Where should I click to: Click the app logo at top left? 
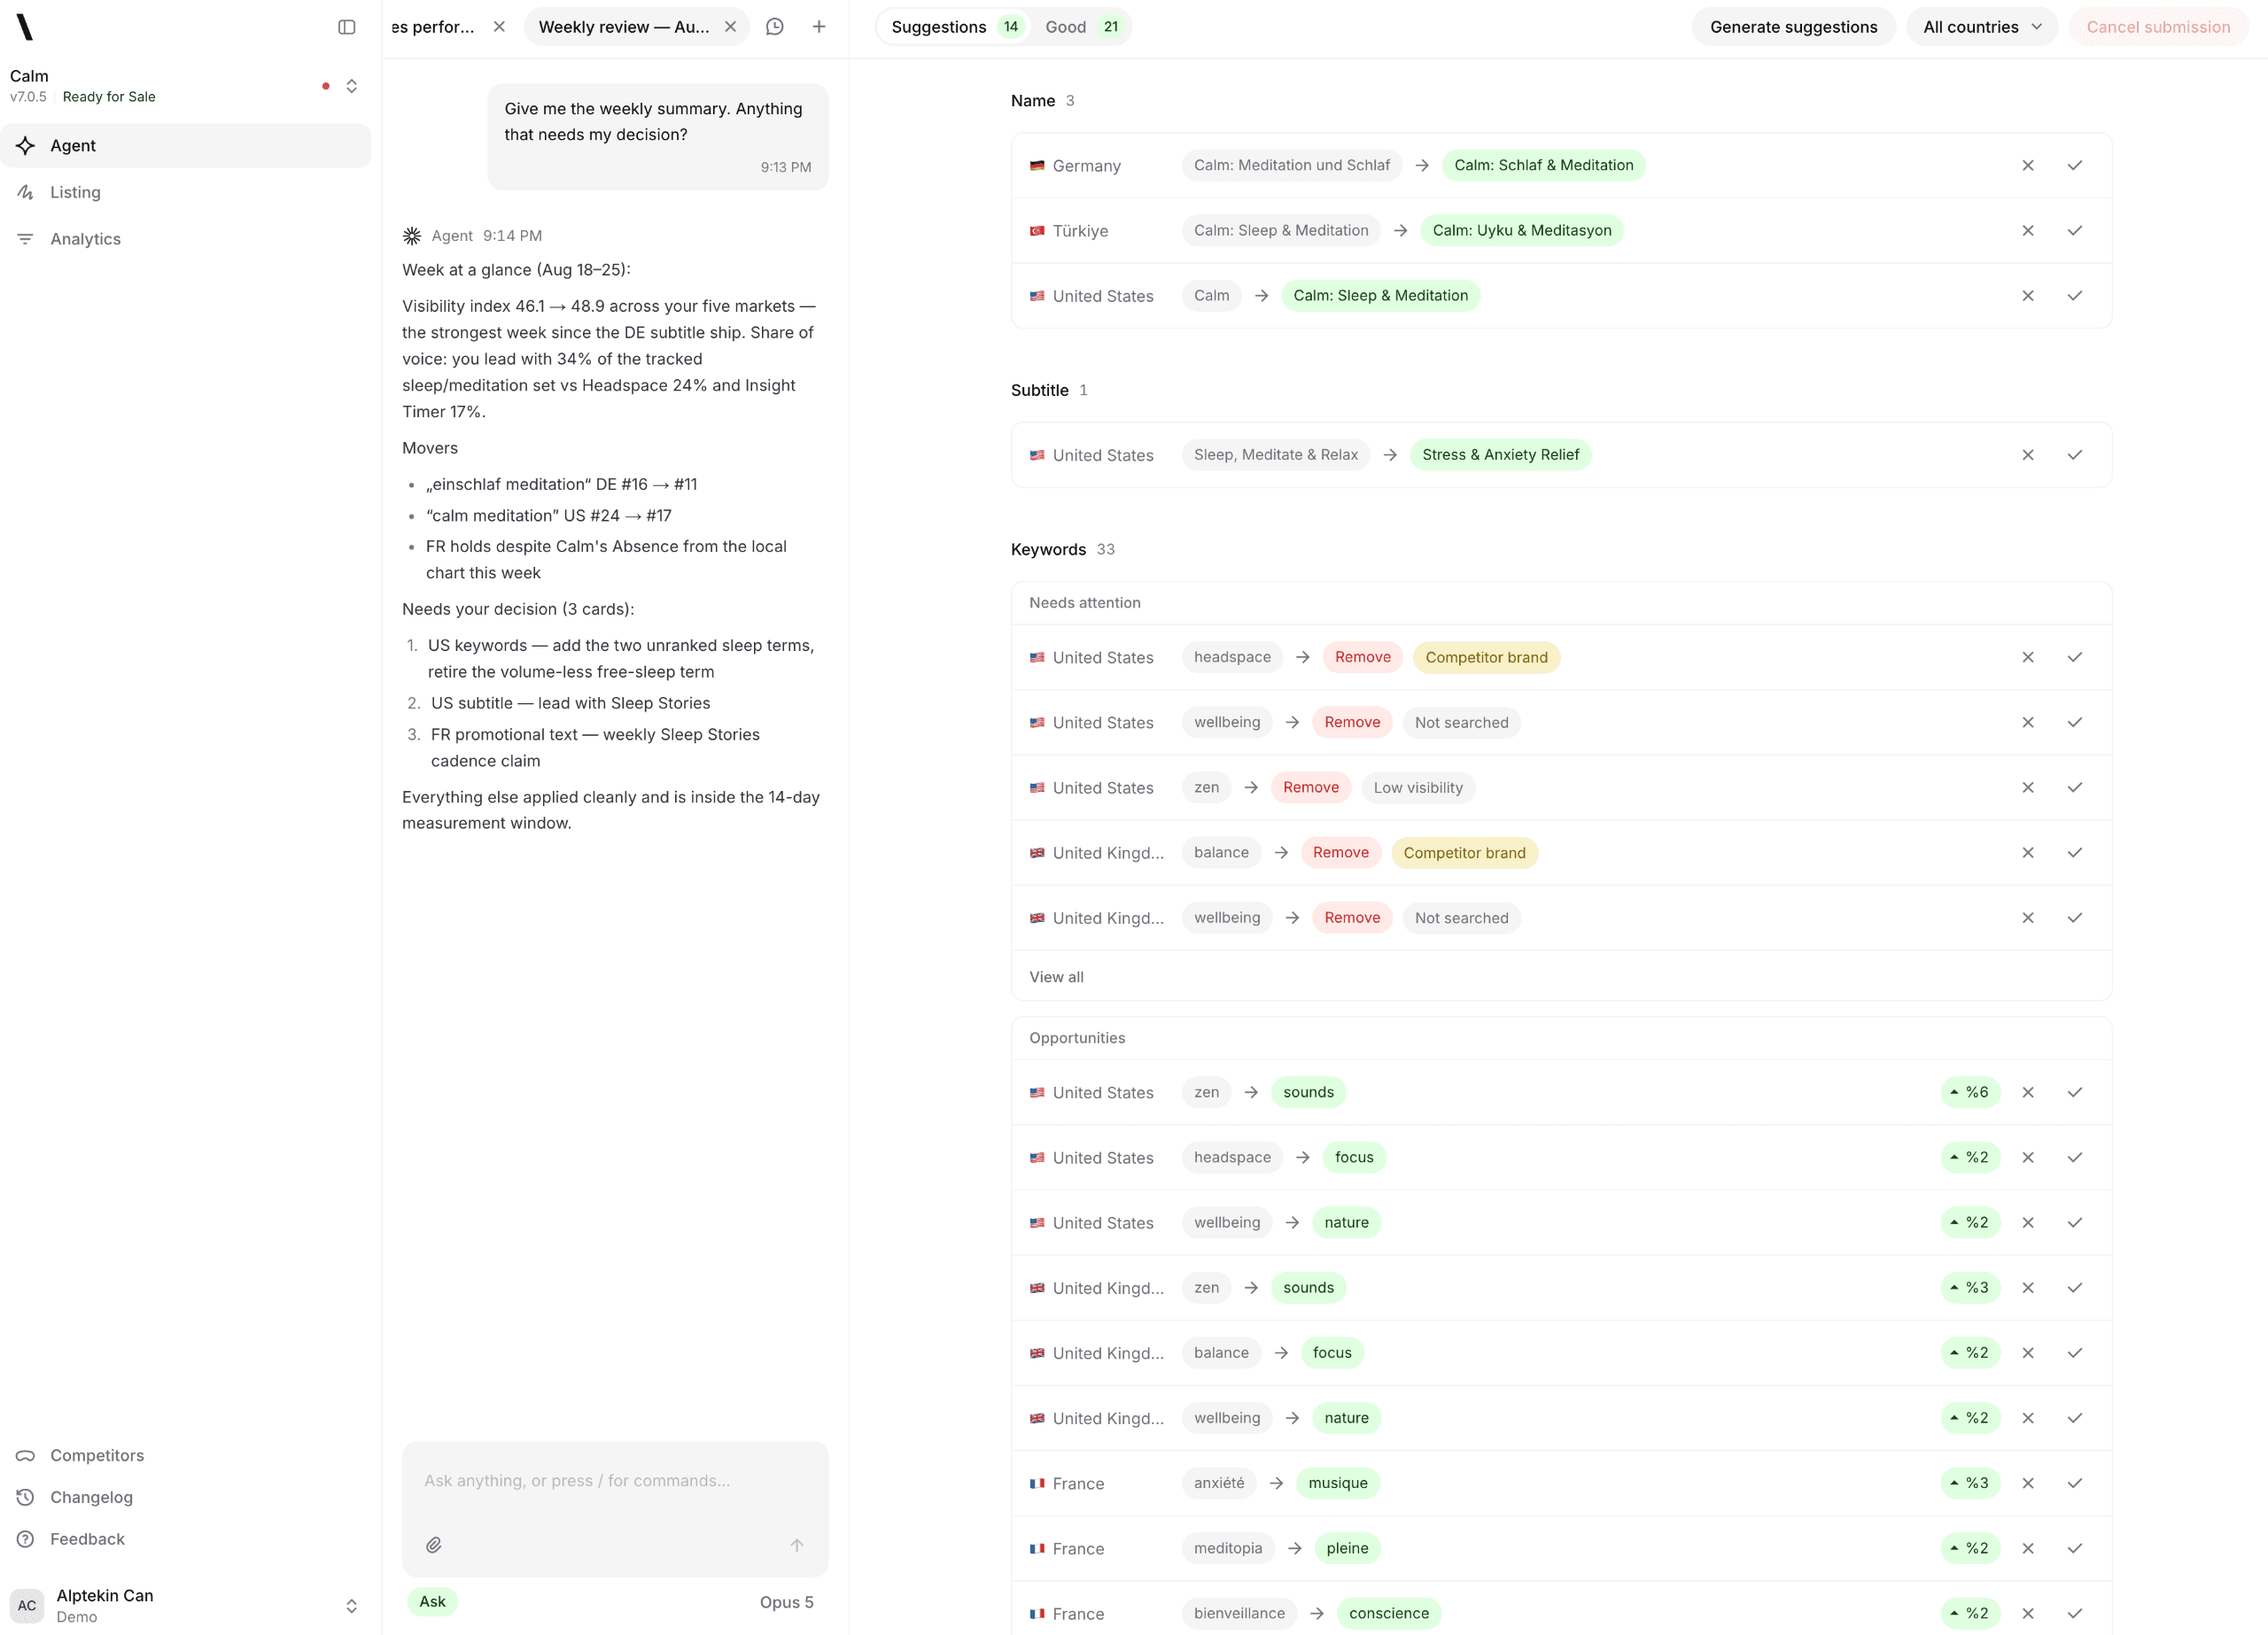tap(25, 27)
